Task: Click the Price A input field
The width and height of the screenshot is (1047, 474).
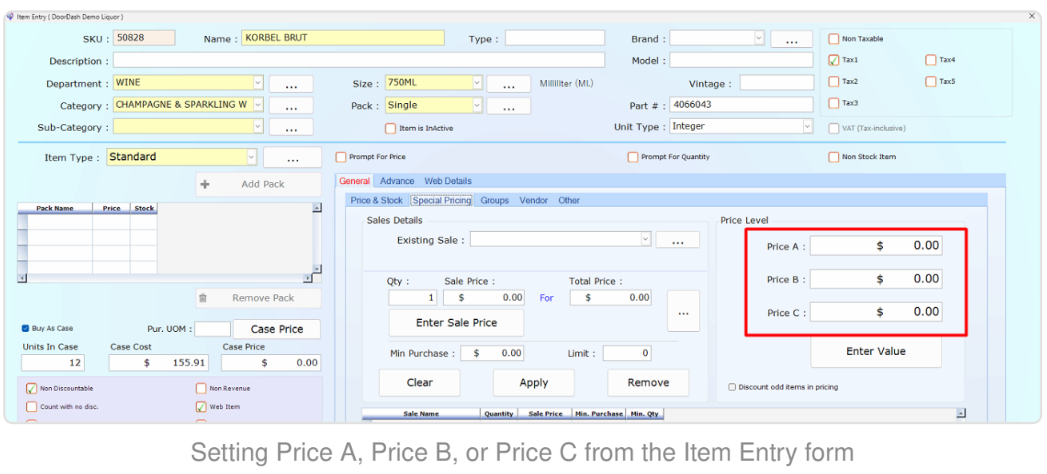Action: 876,246
